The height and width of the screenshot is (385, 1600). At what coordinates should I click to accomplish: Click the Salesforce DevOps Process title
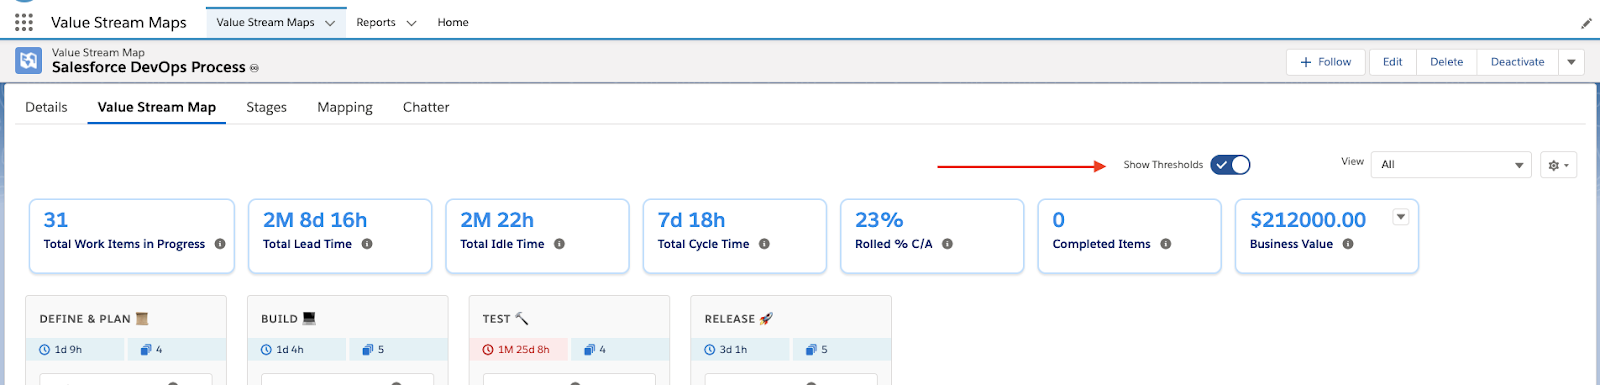click(148, 67)
